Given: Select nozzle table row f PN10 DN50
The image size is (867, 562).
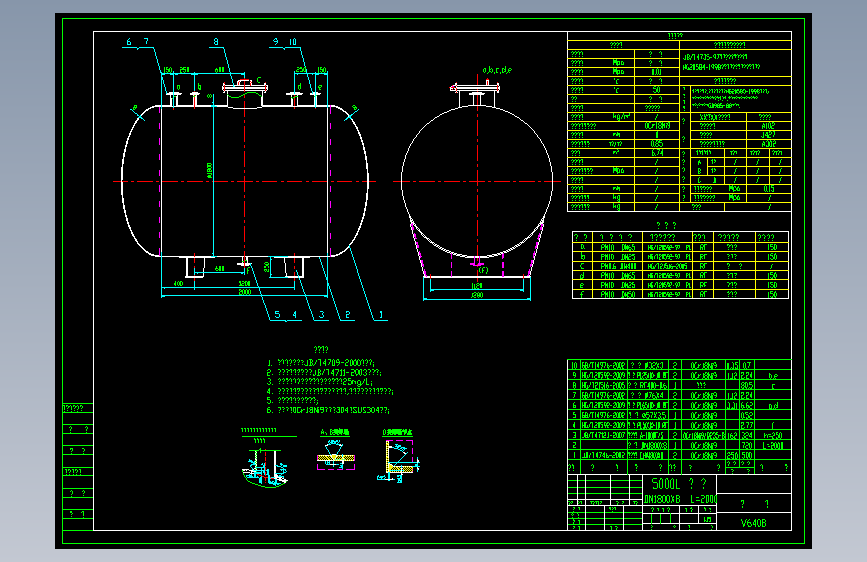Looking at the screenshot, I should click(681, 294).
